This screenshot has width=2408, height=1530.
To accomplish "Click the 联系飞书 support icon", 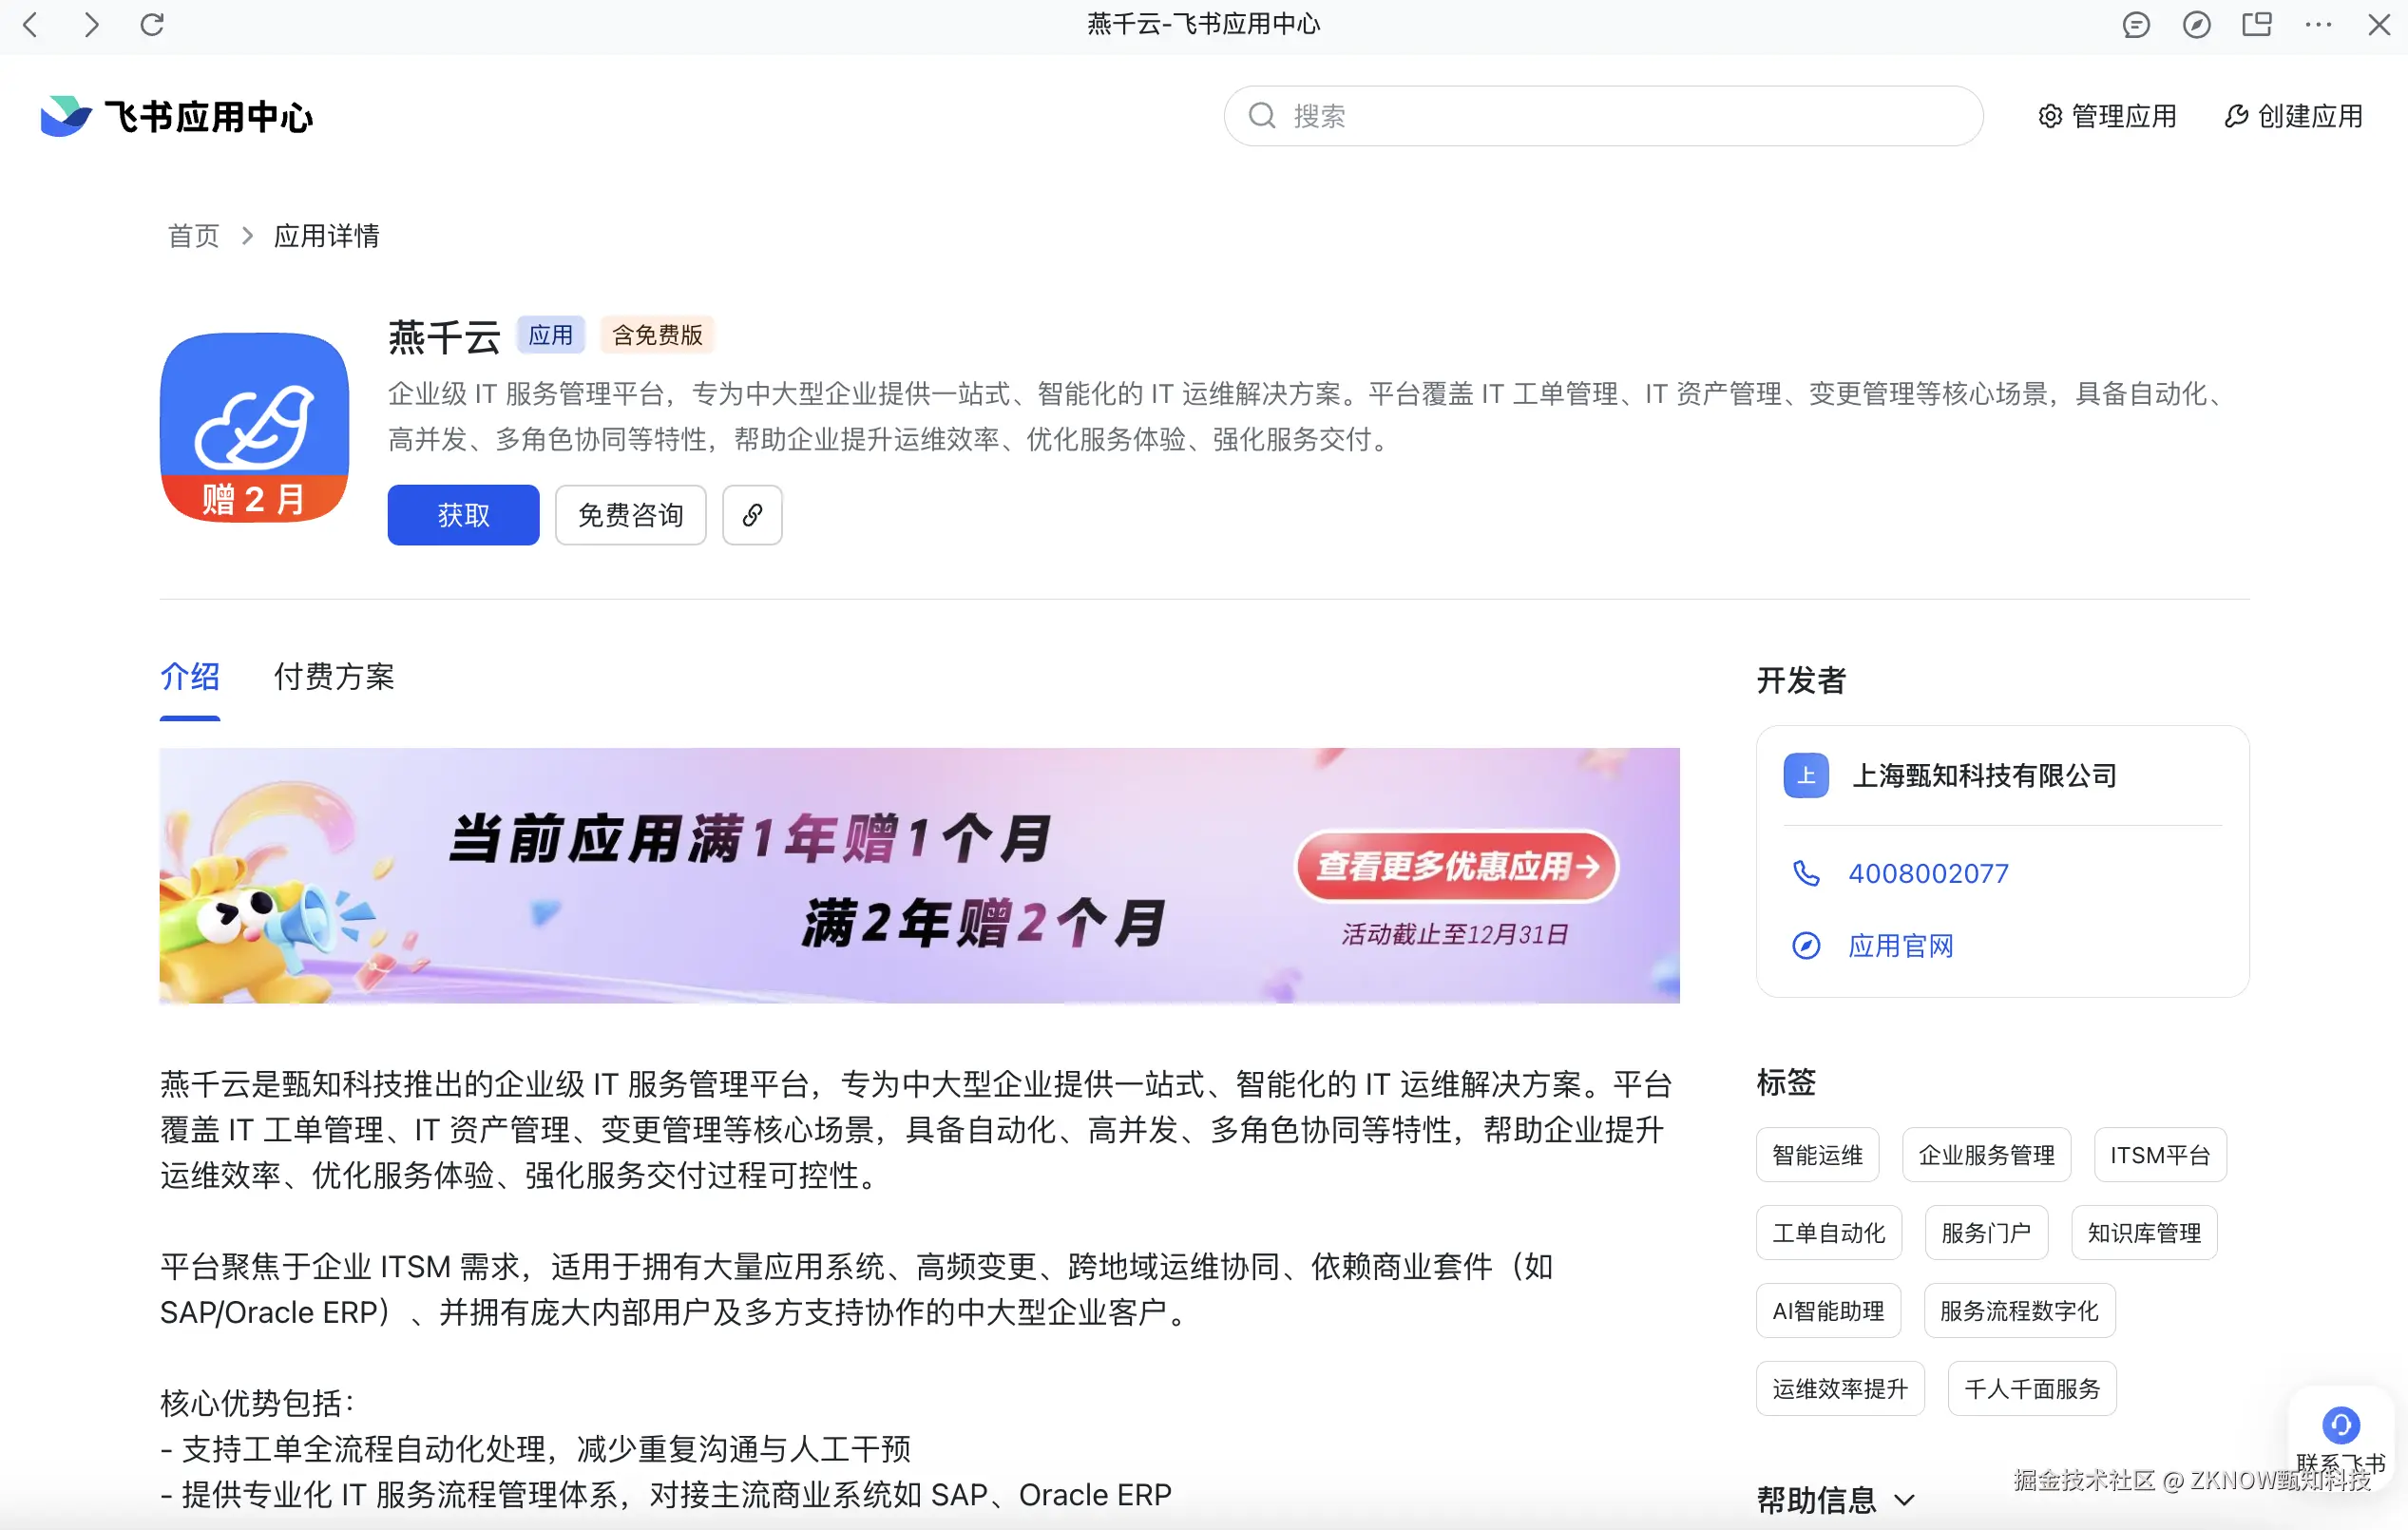I will pos(2340,1425).
